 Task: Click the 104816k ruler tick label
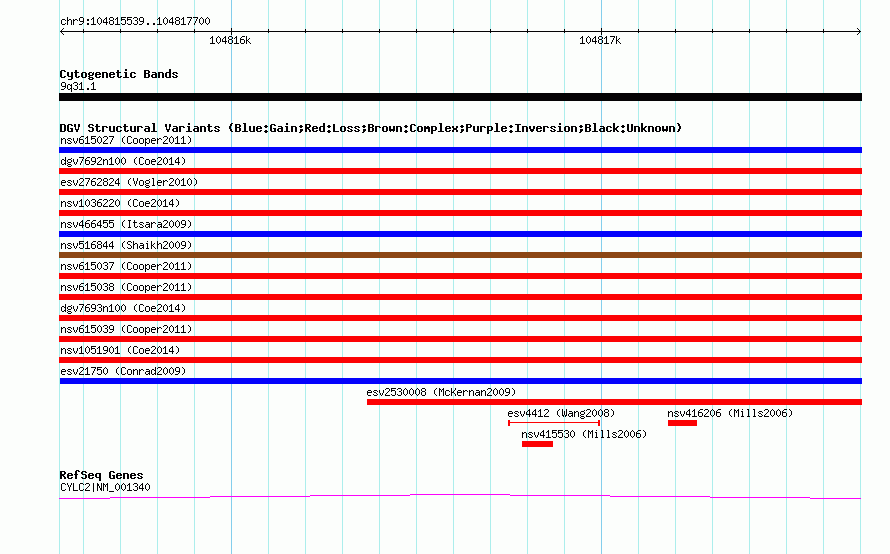coord(230,40)
